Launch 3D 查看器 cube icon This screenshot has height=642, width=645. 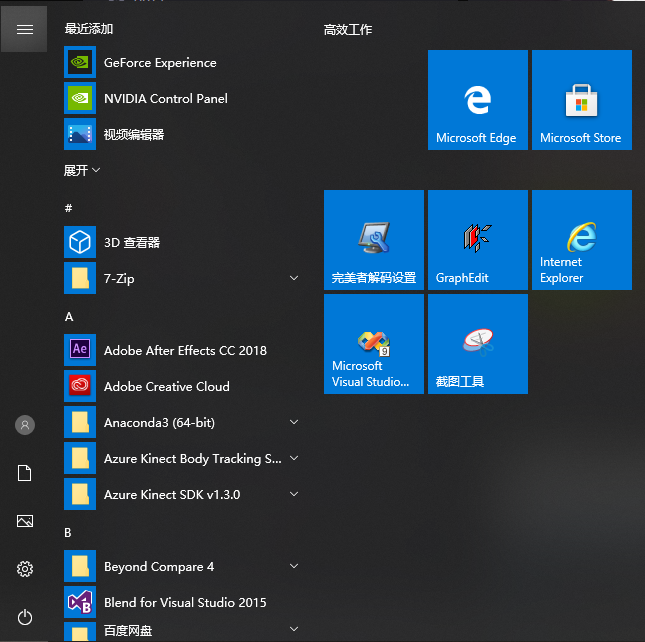point(80,242)
